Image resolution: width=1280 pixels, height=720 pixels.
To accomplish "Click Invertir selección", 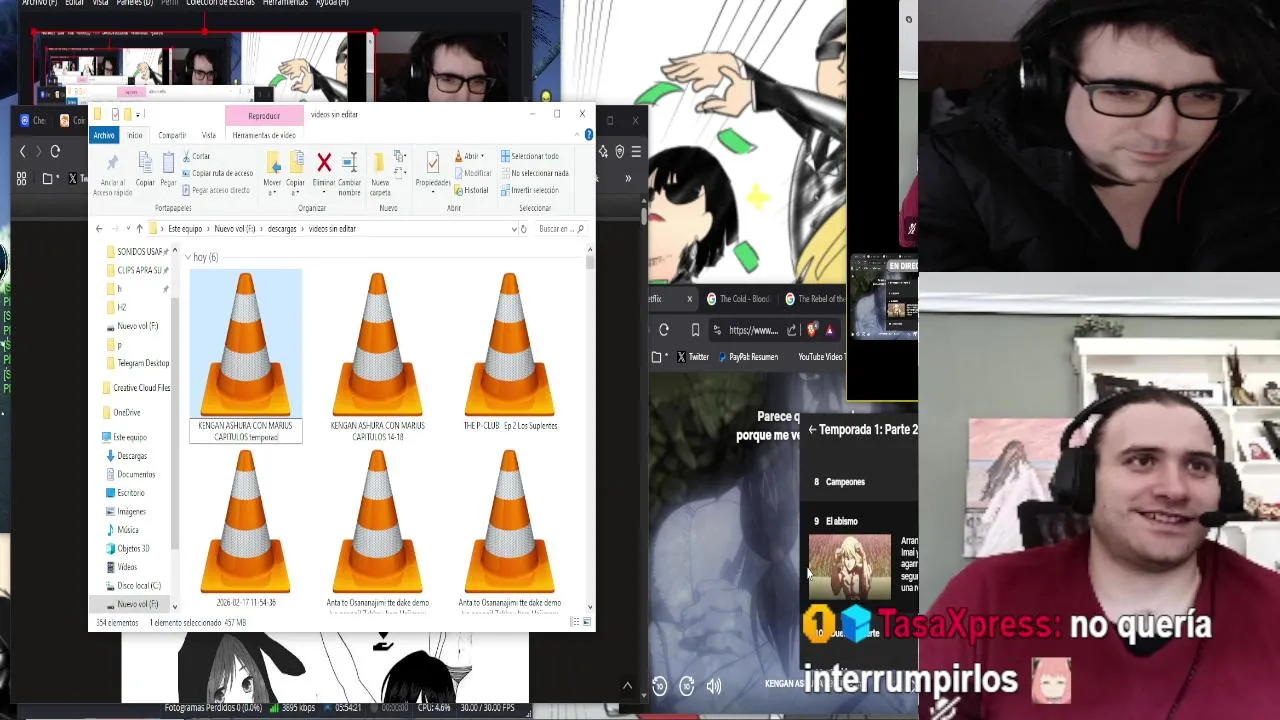I will point(530,190).
